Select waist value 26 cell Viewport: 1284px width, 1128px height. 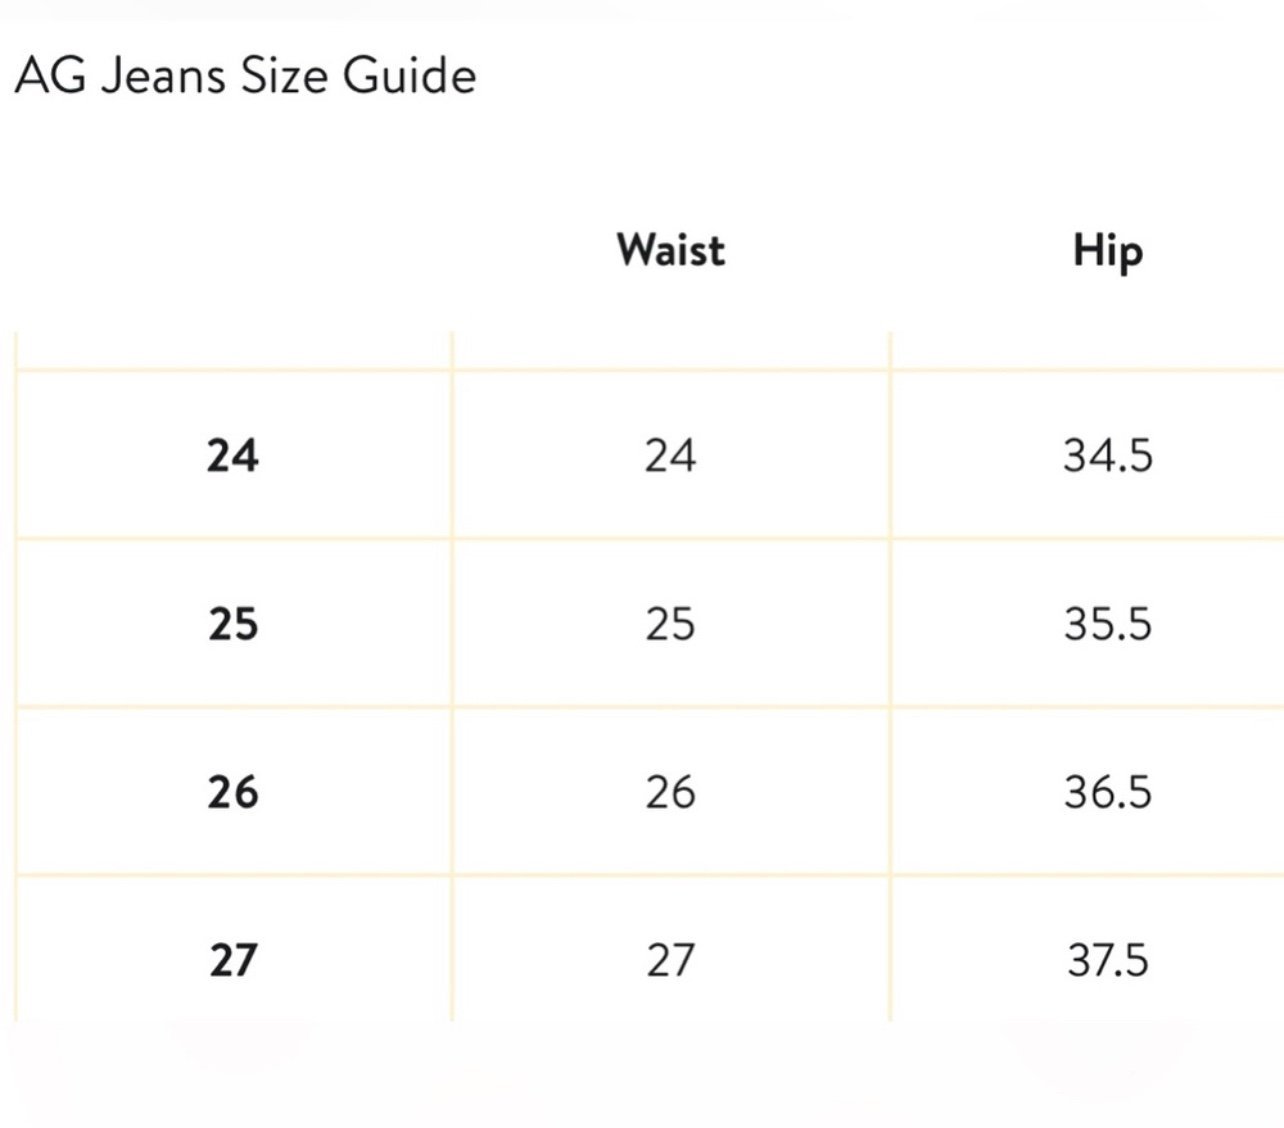tap(670, 792)
